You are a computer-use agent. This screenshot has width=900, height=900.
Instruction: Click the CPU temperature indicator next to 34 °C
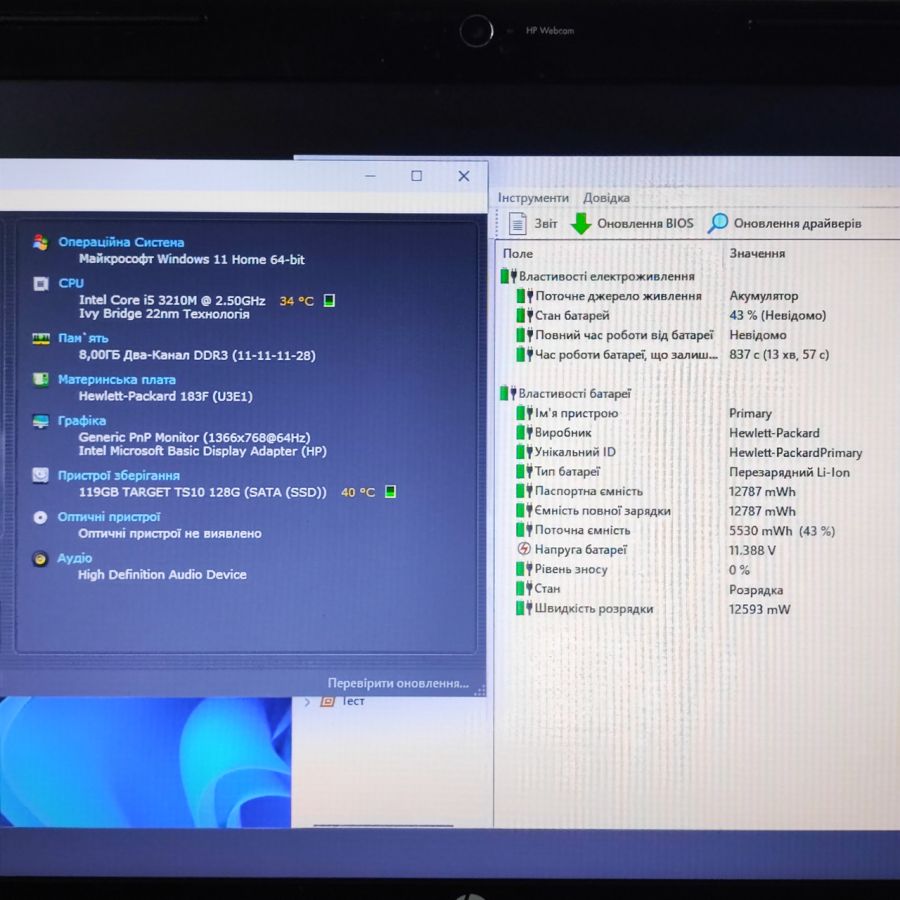click(x=329, y=300)
